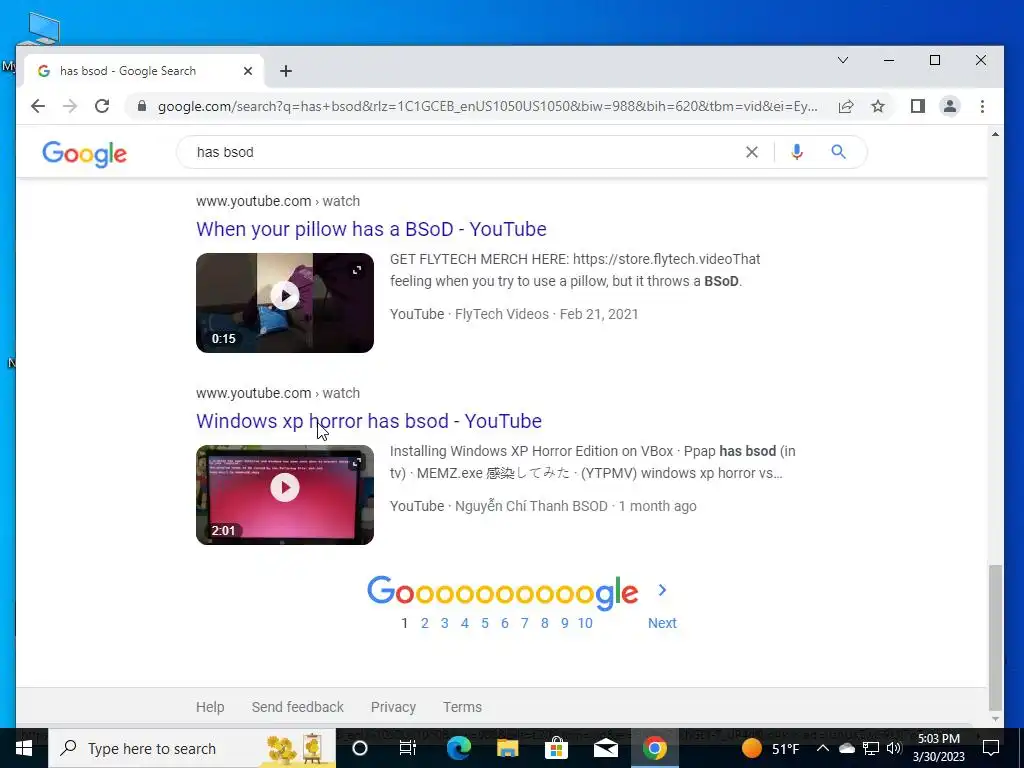Go to results page 8
The image size is (1024, 768).
click(x=545, y=623)
